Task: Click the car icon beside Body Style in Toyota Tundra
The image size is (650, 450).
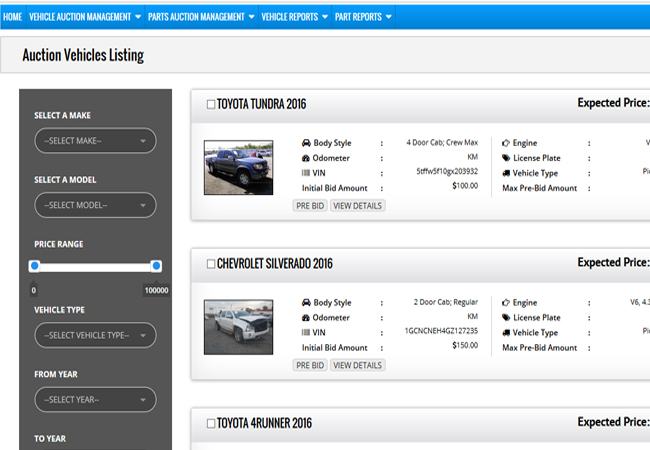Action: point(305,143)
